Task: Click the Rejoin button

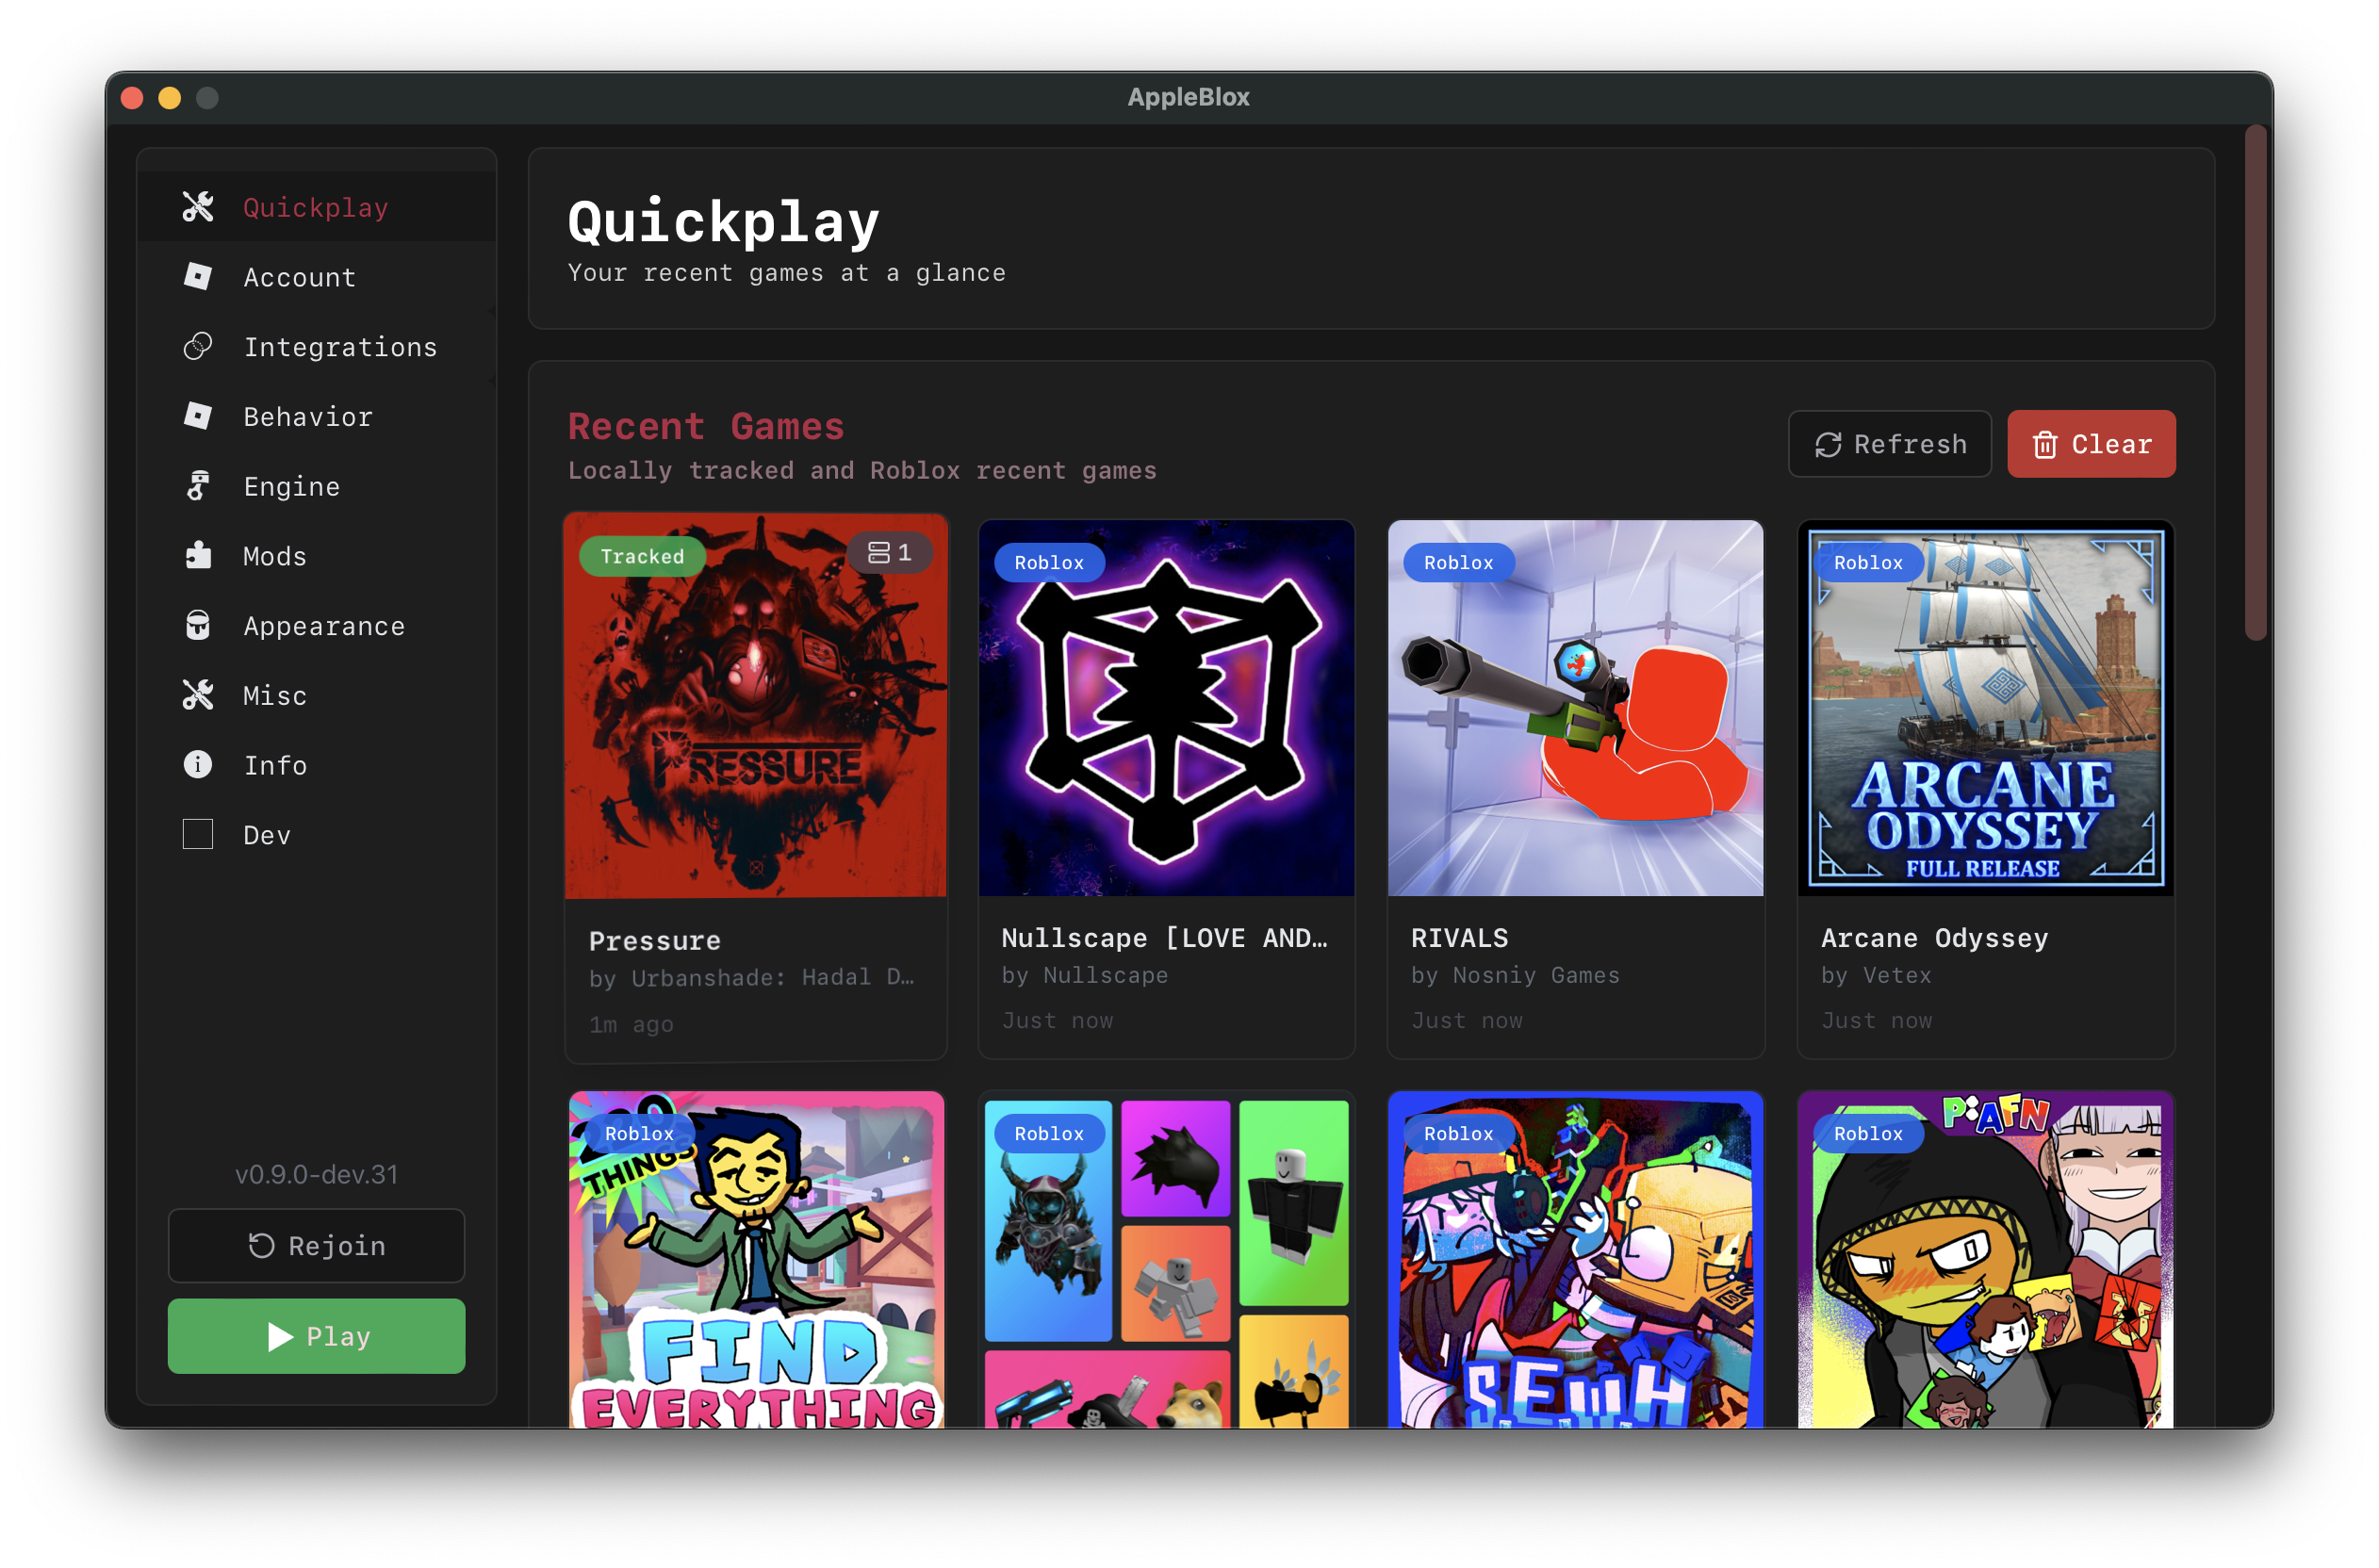Action: [316, 1245]
